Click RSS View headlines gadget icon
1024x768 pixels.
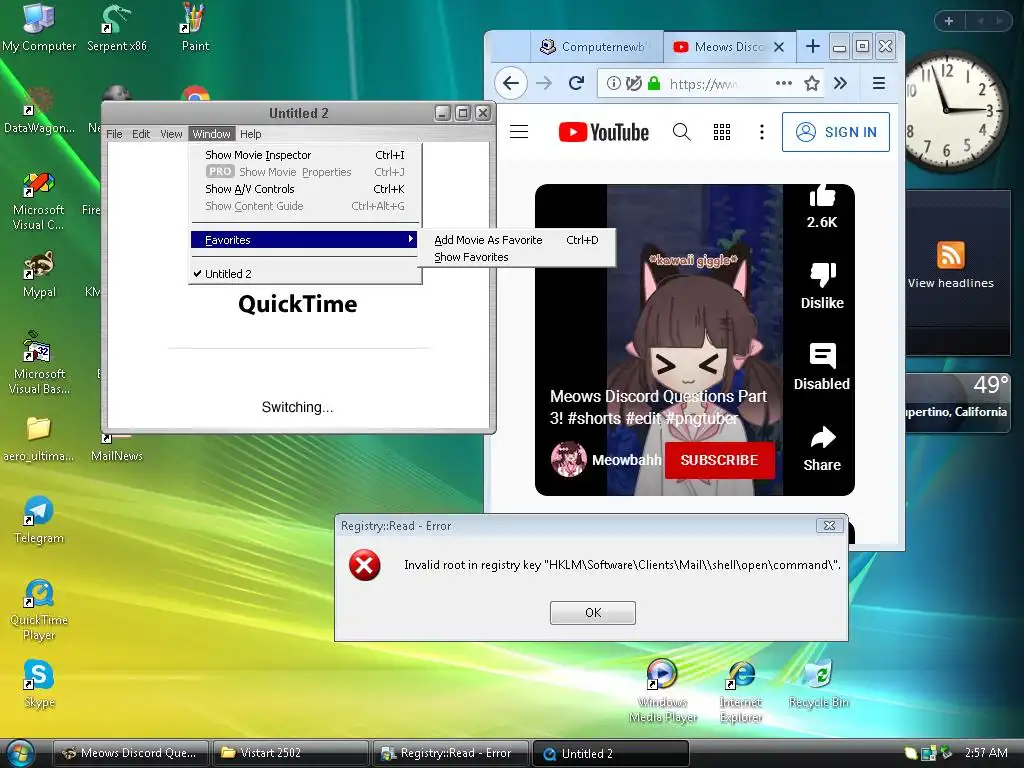coord(951,255)
